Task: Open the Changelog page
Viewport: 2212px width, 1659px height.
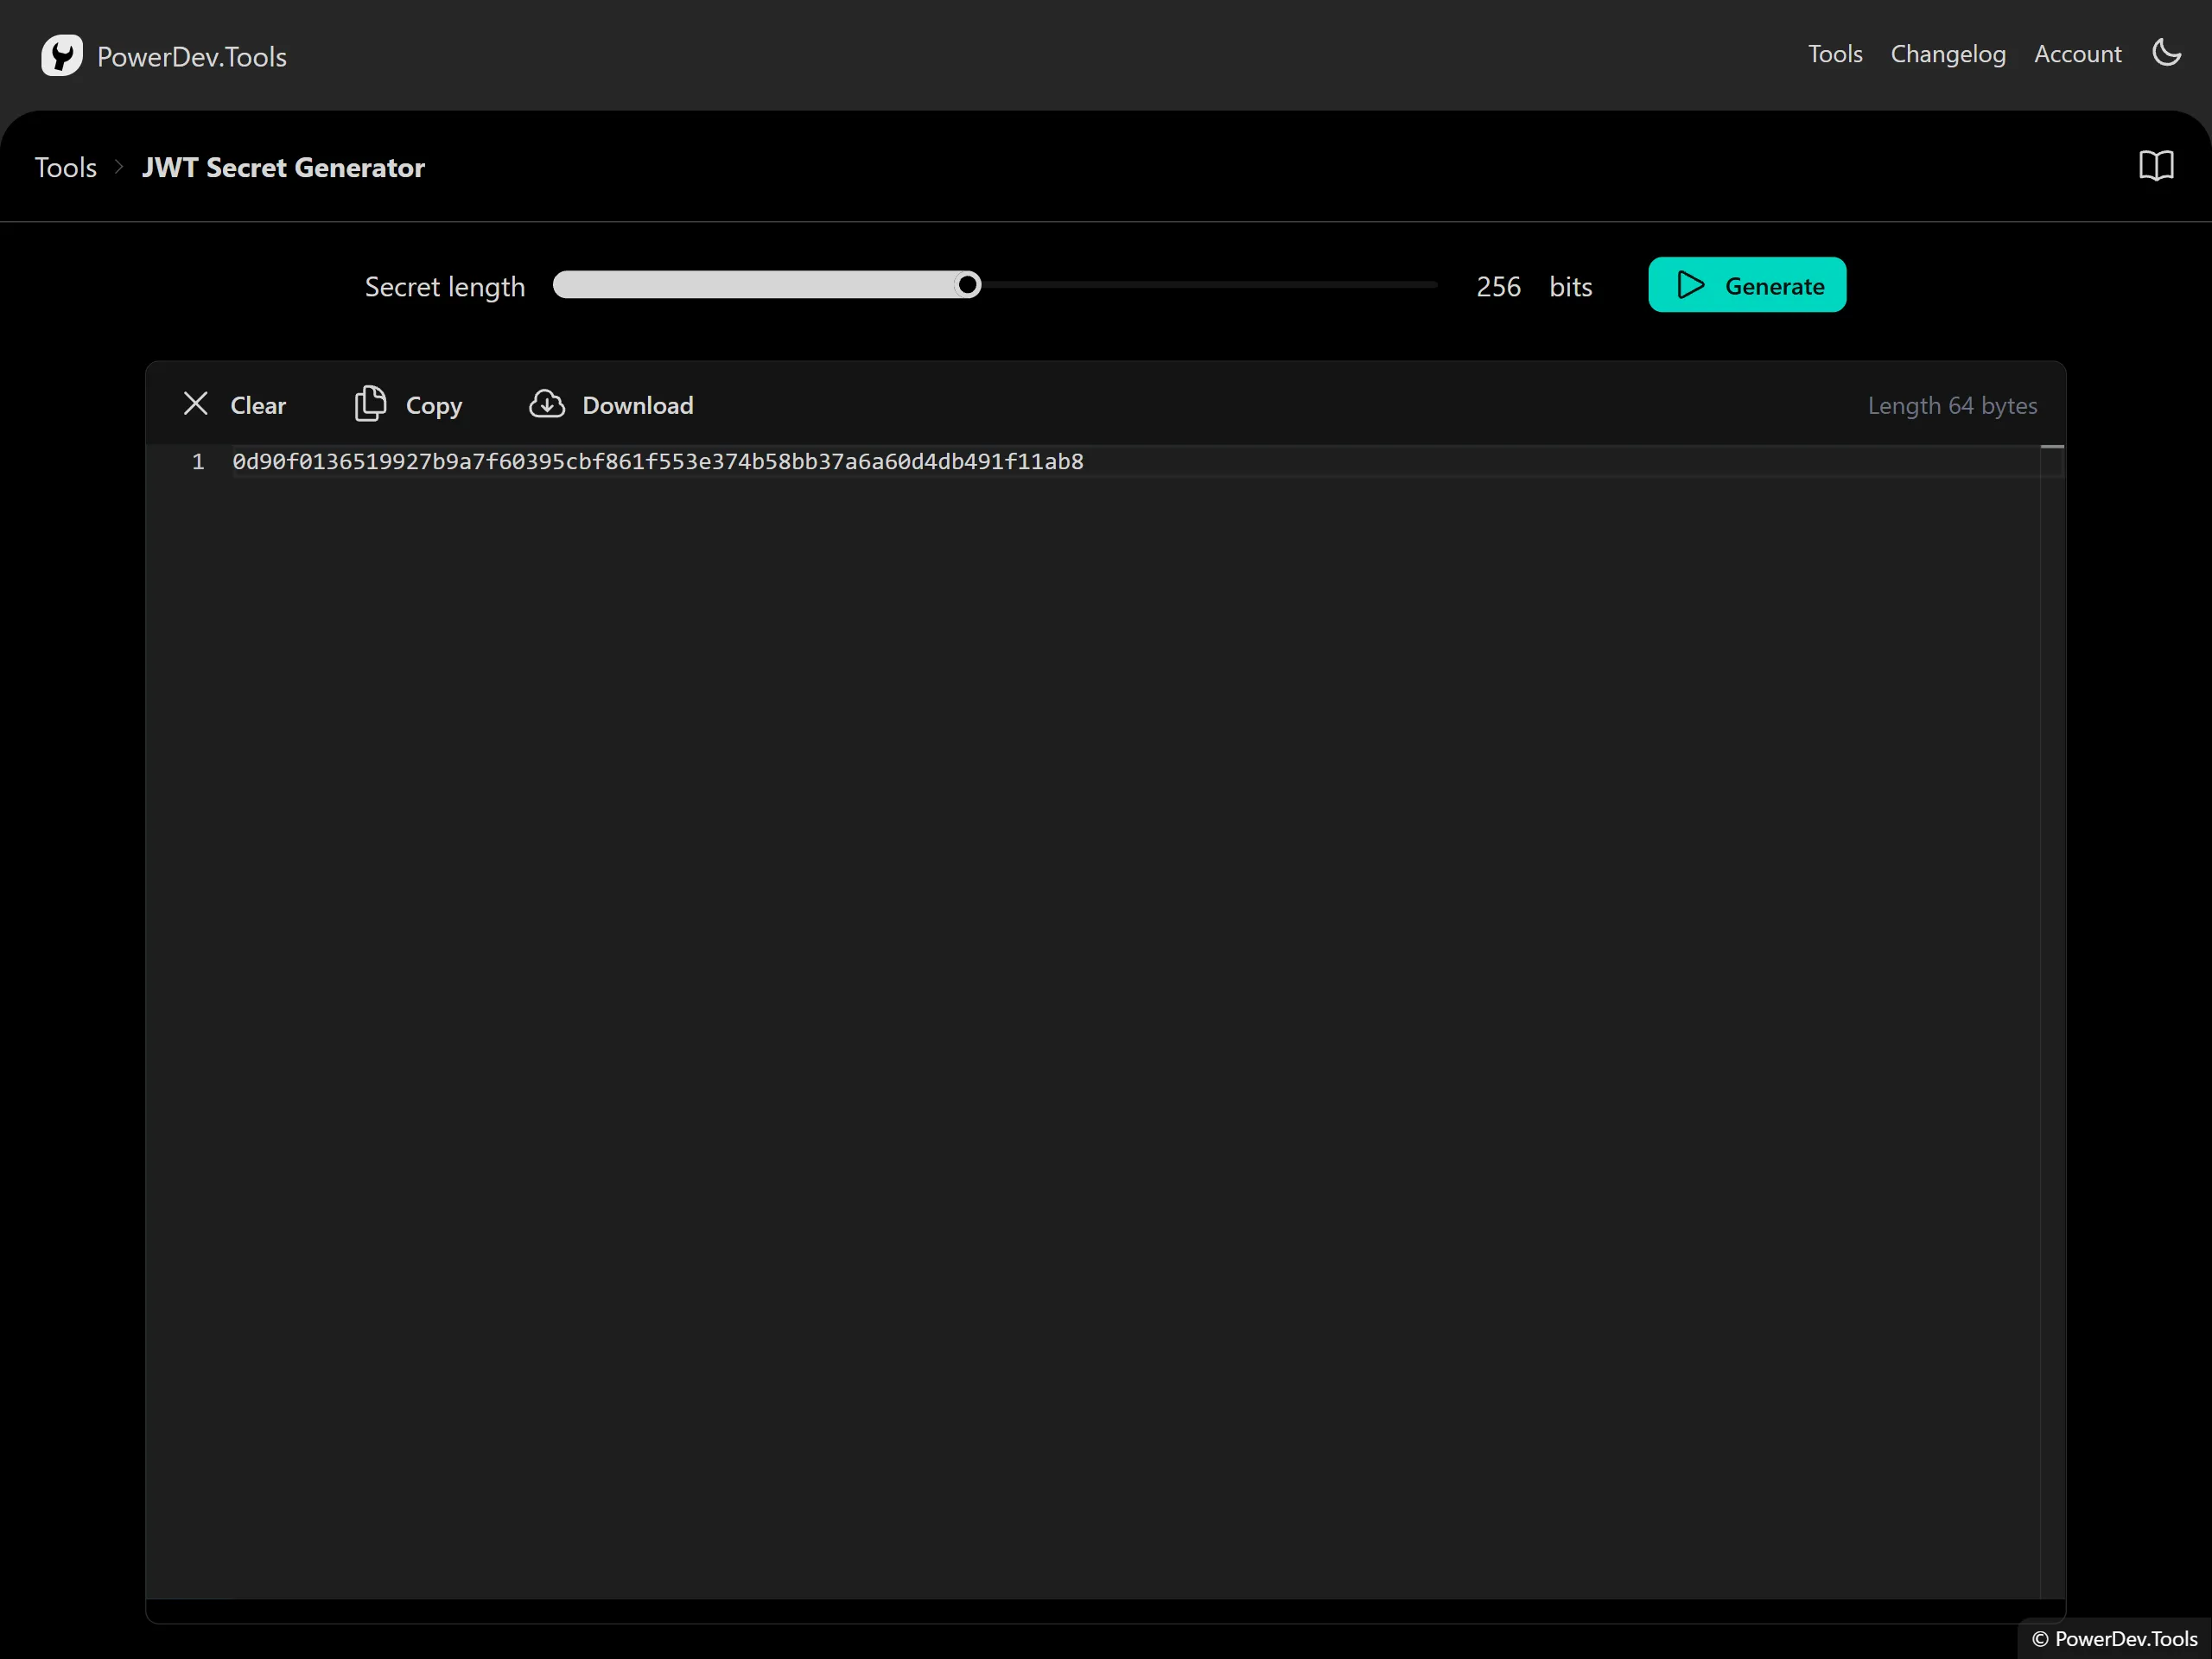Action: (1947, 54)
